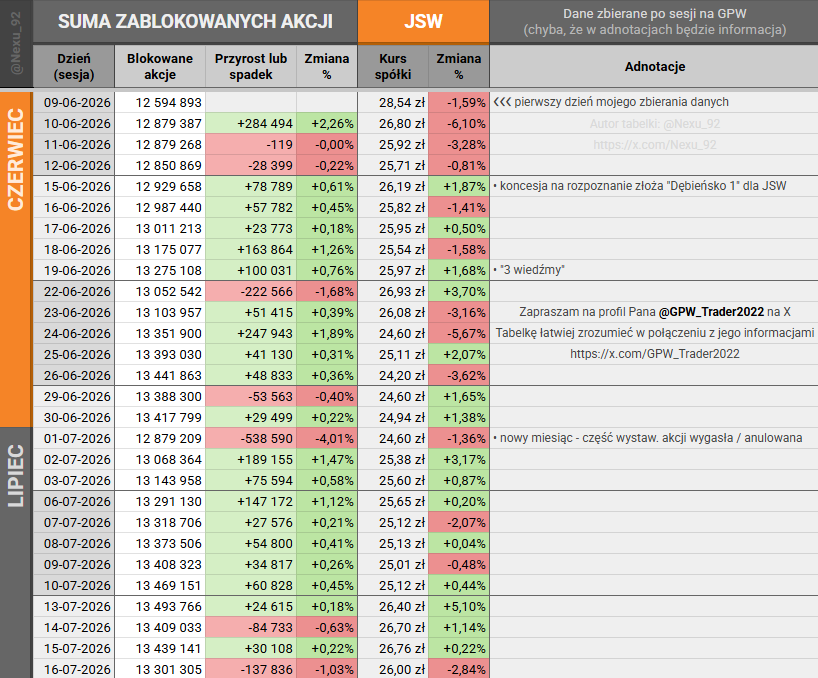Click the +3,70% price change cell
This screenshot has width=818, height=678.
[459, 292]
